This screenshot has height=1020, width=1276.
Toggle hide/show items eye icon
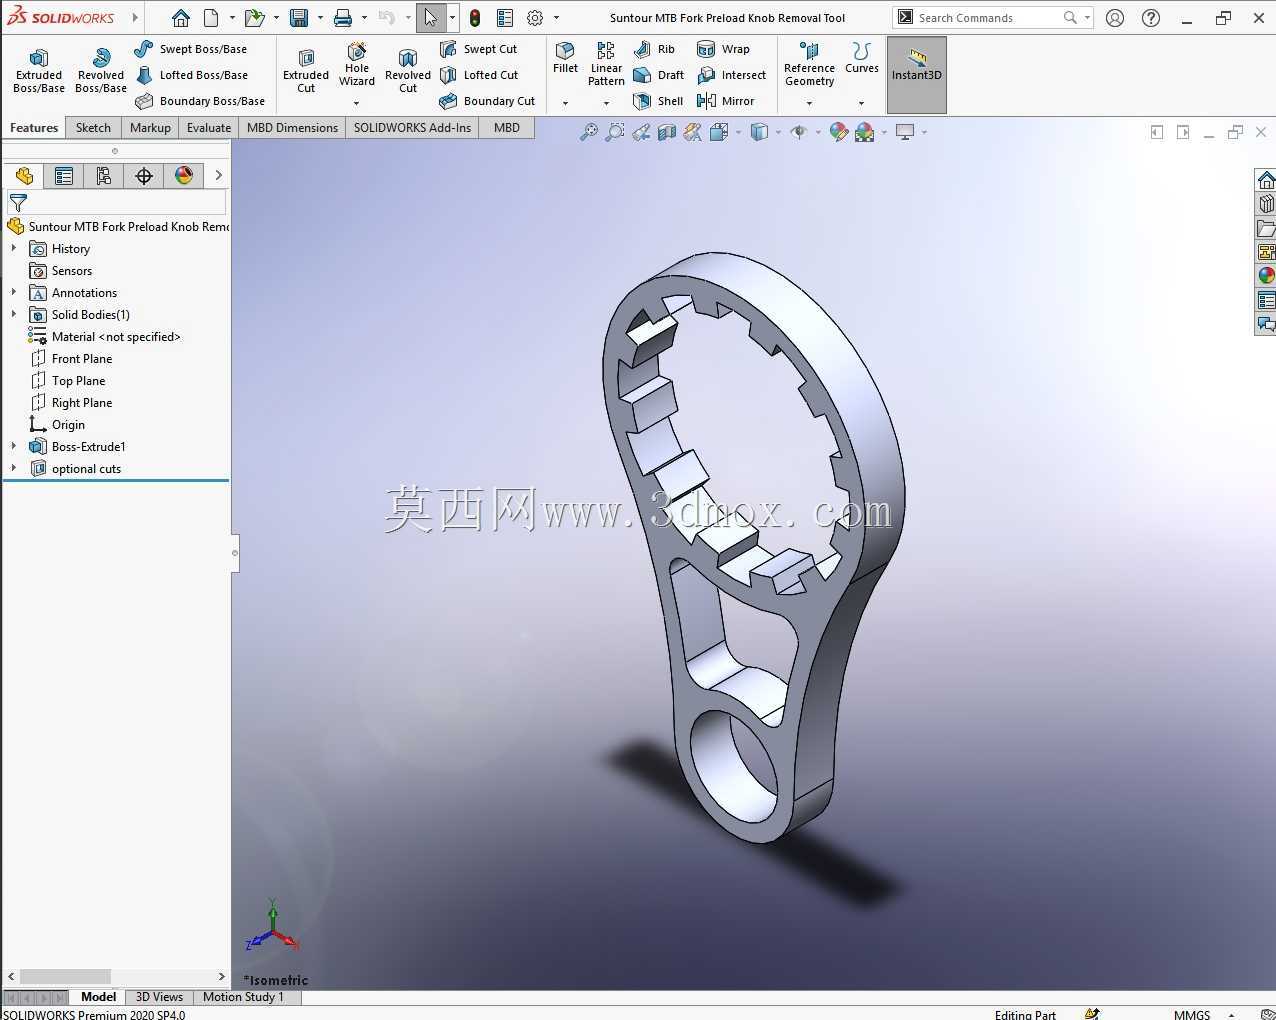(799, 132)
